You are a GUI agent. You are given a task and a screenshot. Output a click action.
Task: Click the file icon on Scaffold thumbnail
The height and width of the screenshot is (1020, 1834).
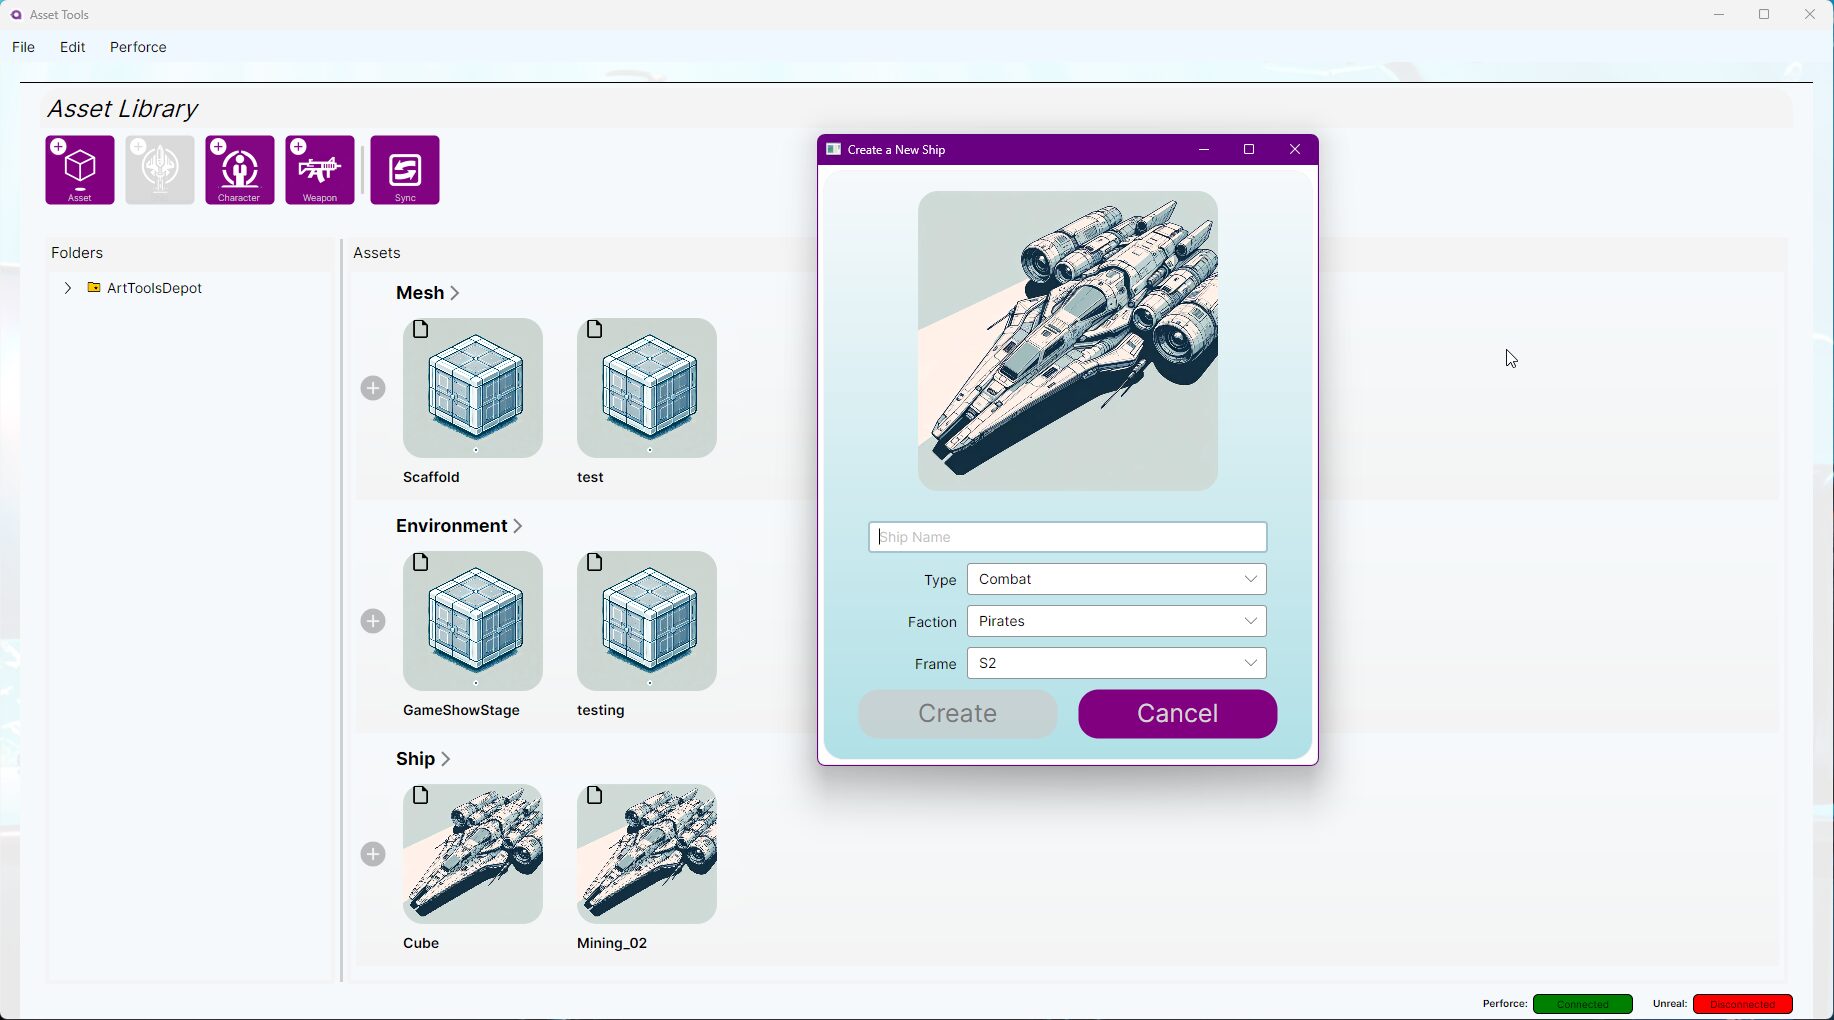[421, 330]
